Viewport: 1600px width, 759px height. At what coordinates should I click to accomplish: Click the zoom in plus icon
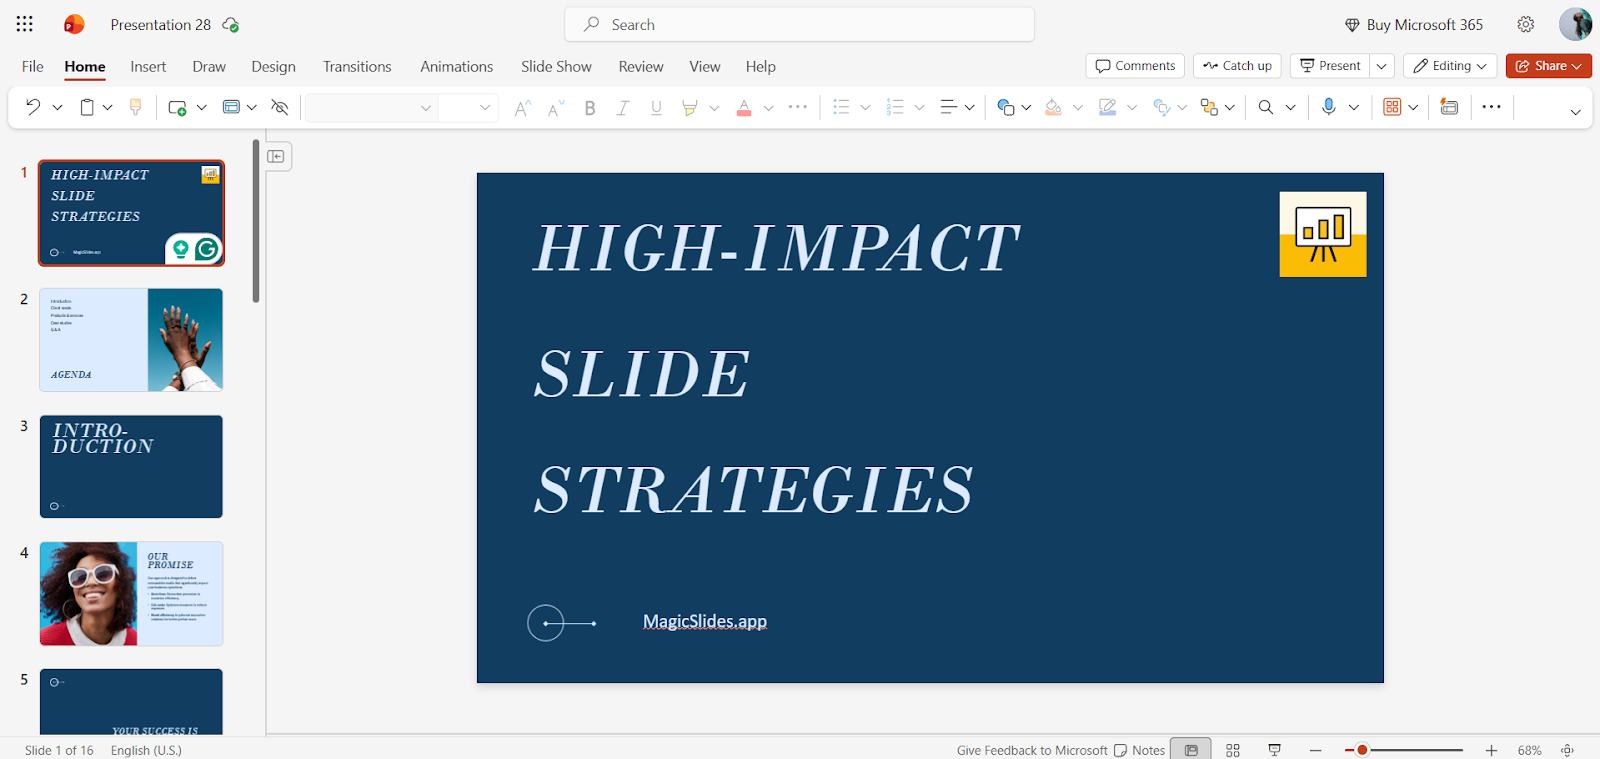(x=1491, y=750)
